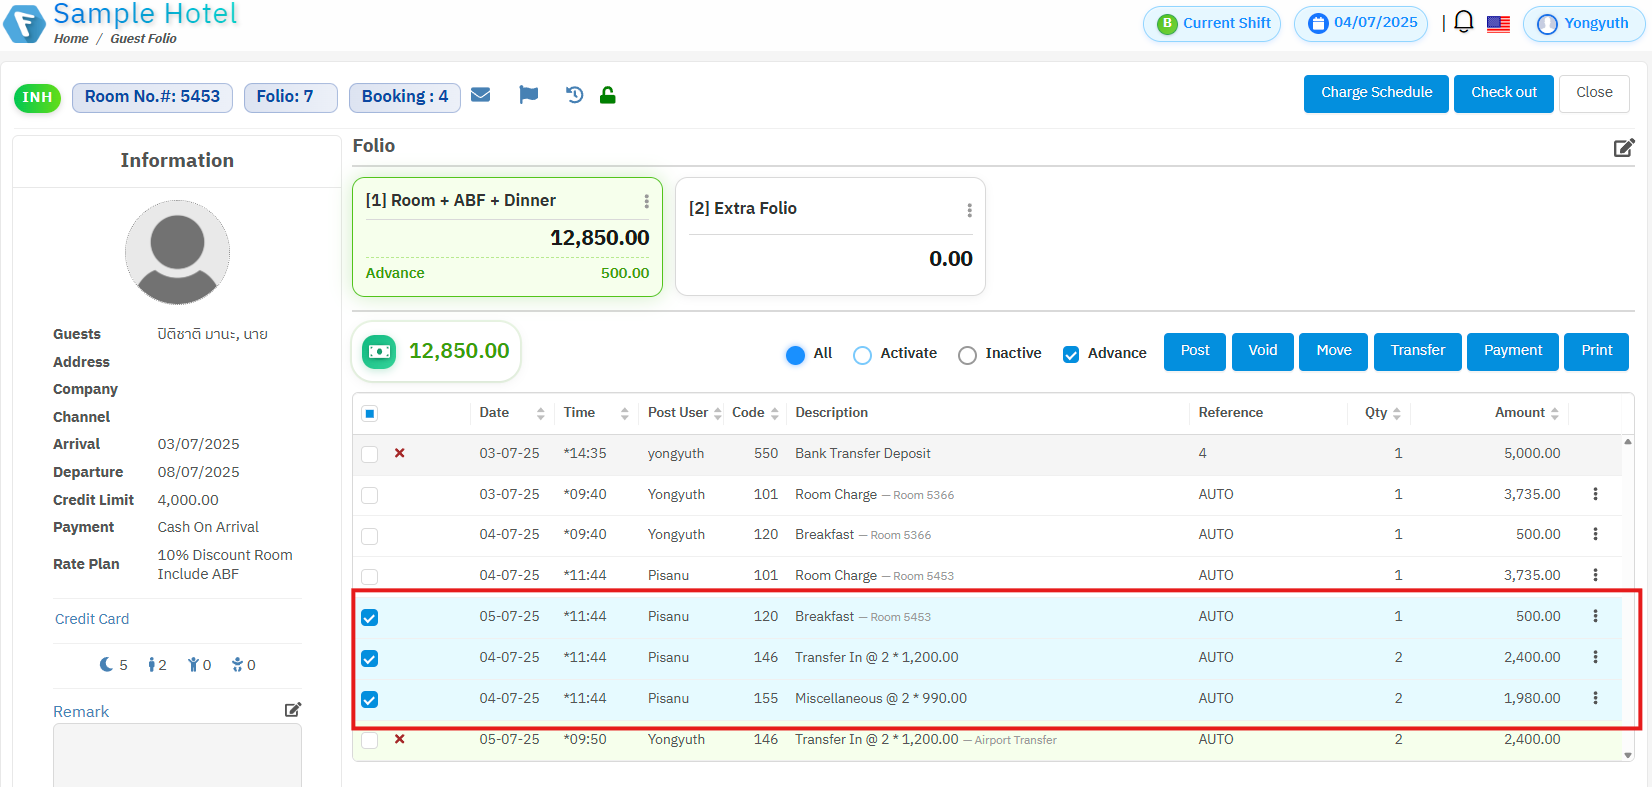Open options menu on Extra Folio card
The image size is (1652, 787).
click(x=969, y=210)
